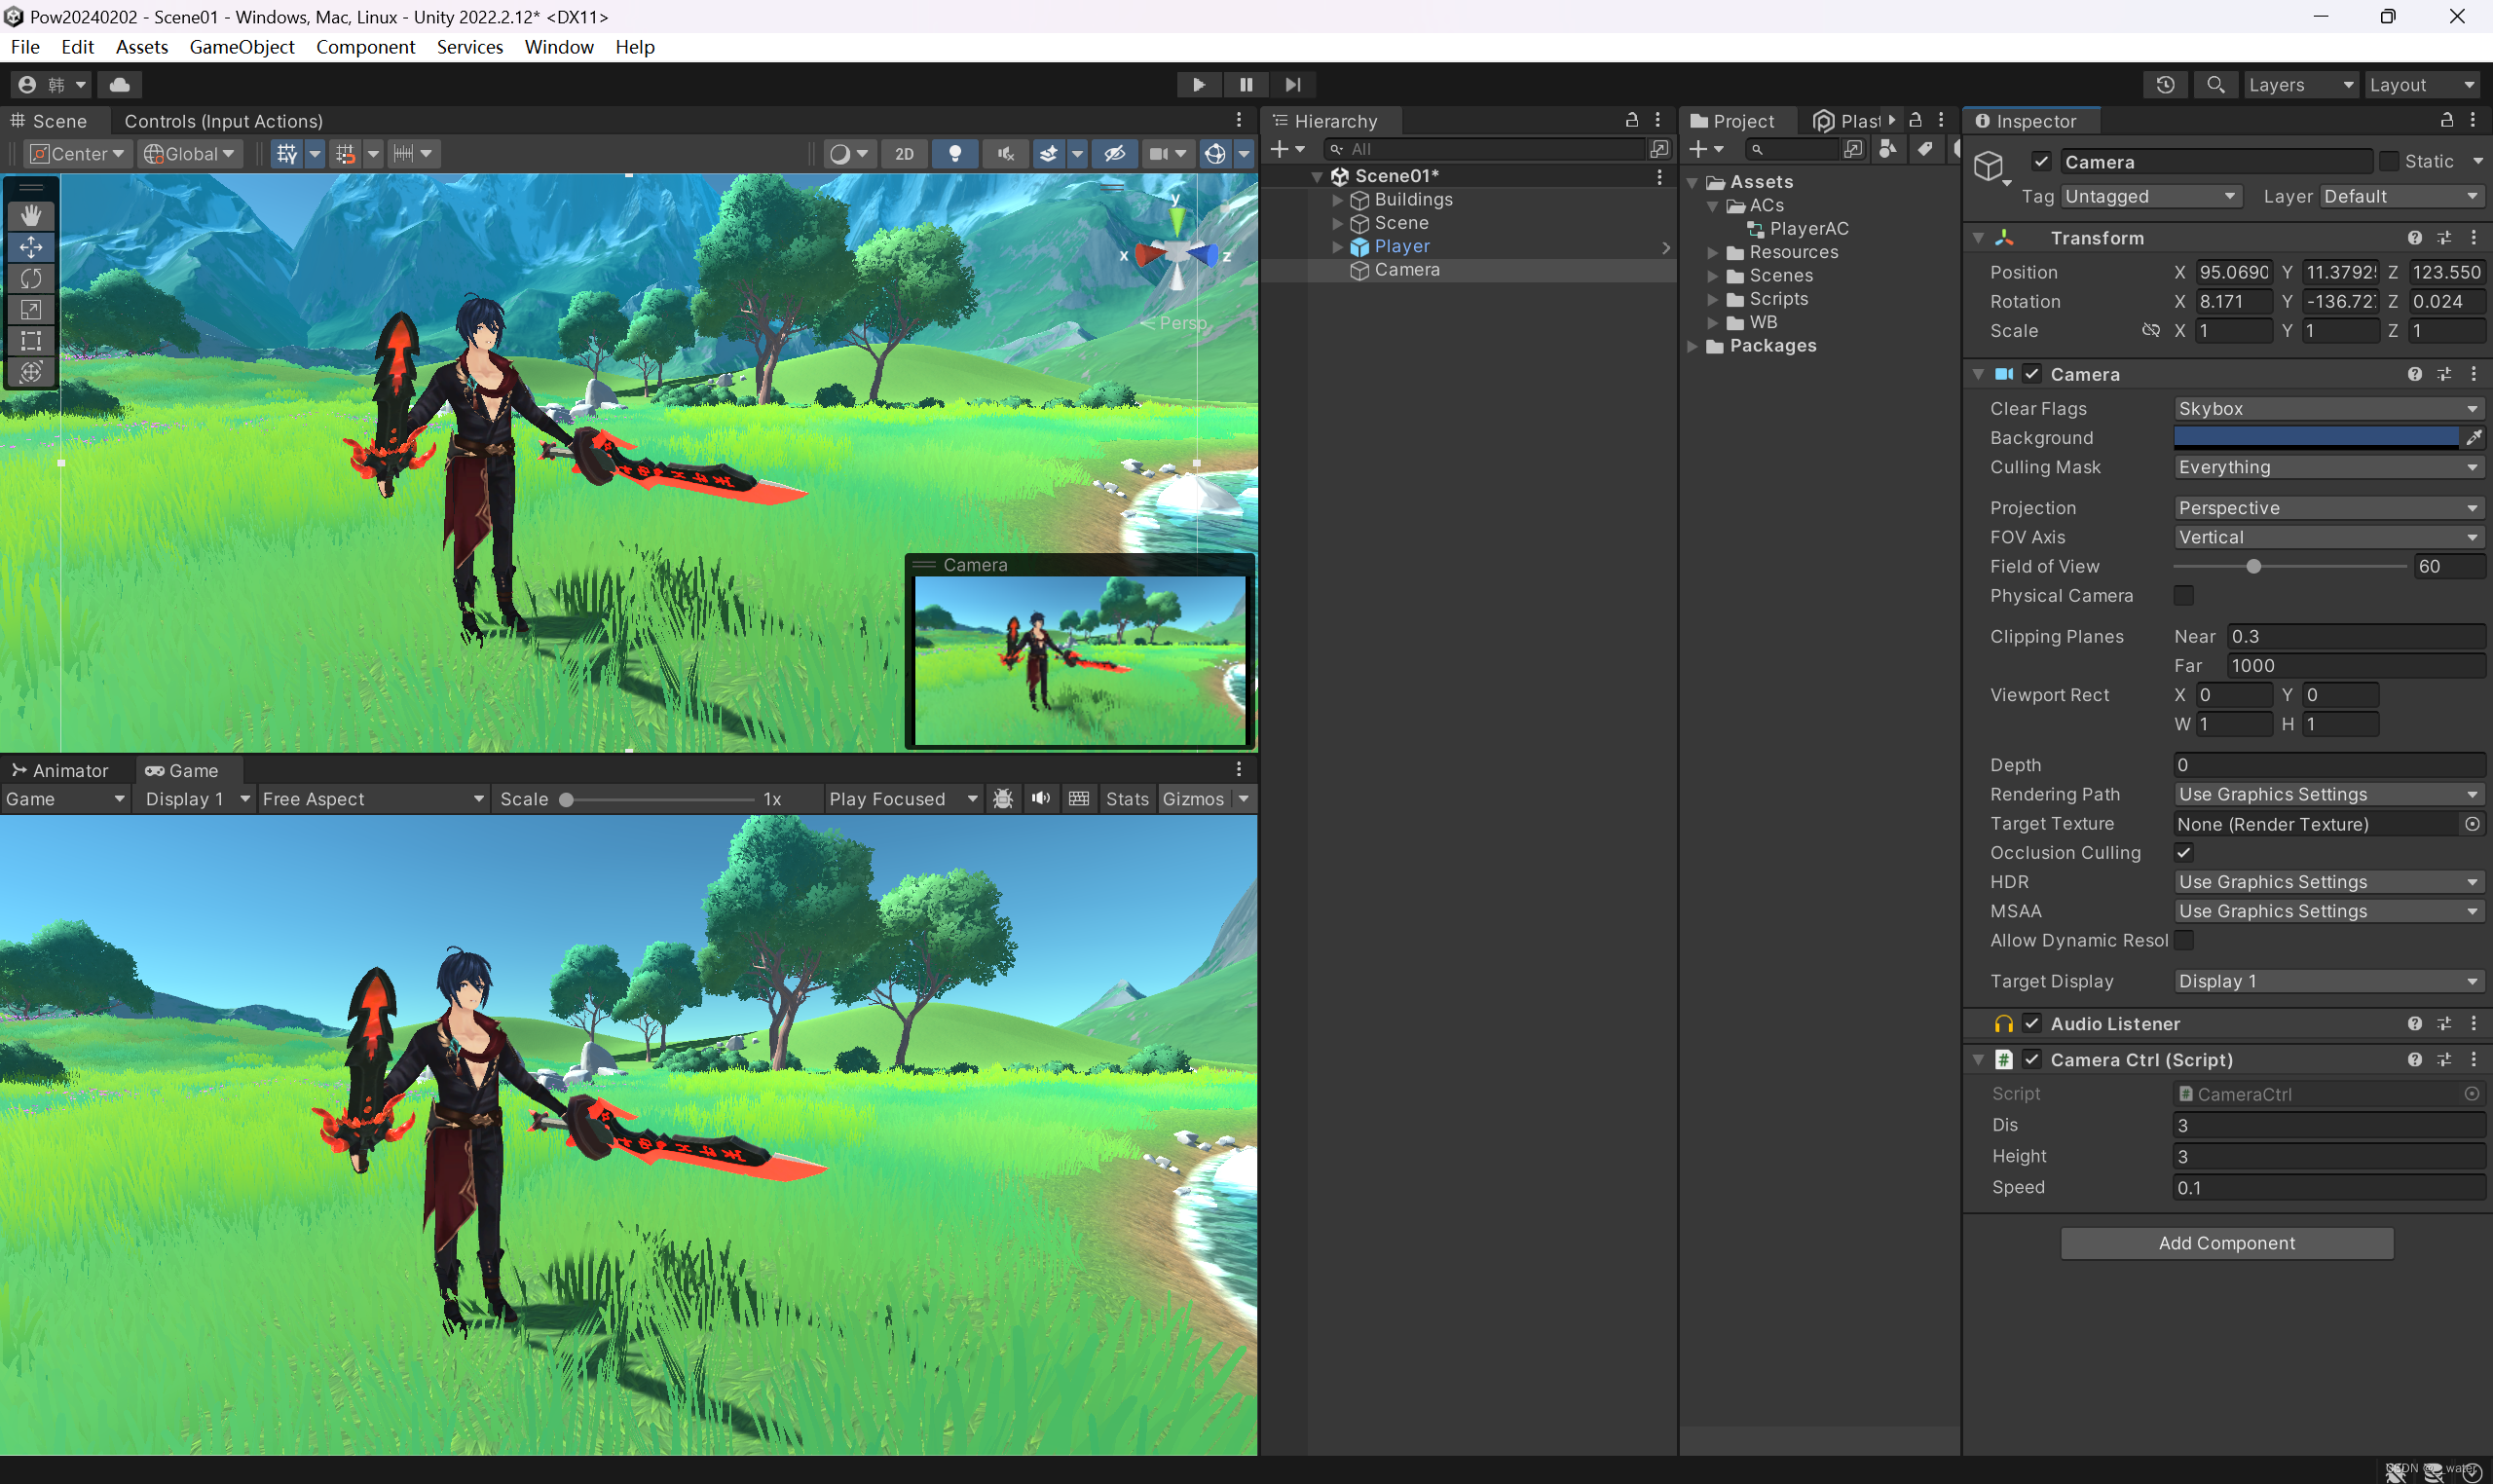Image resolution: width=2493 pixels, height=1484 pixels.
Task: Select Camera object in Hierarchy panel
Action: 1406,269
